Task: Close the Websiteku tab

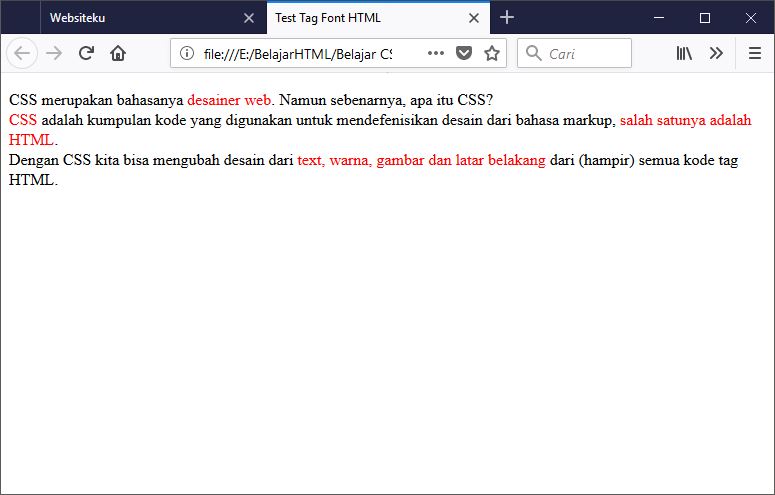Action: 249,18
